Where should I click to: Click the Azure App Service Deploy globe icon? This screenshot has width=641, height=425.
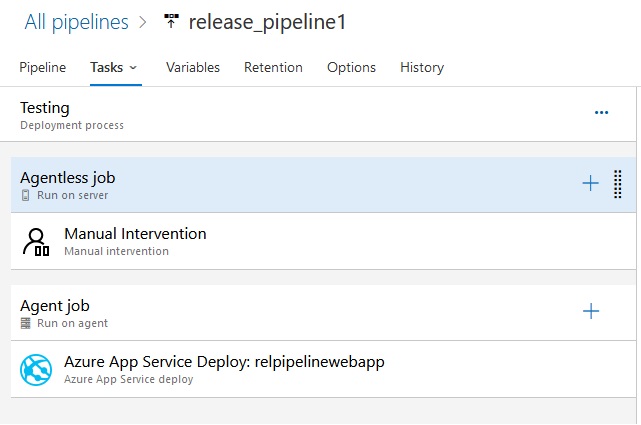pyautogui.click(x=36, y=370)
